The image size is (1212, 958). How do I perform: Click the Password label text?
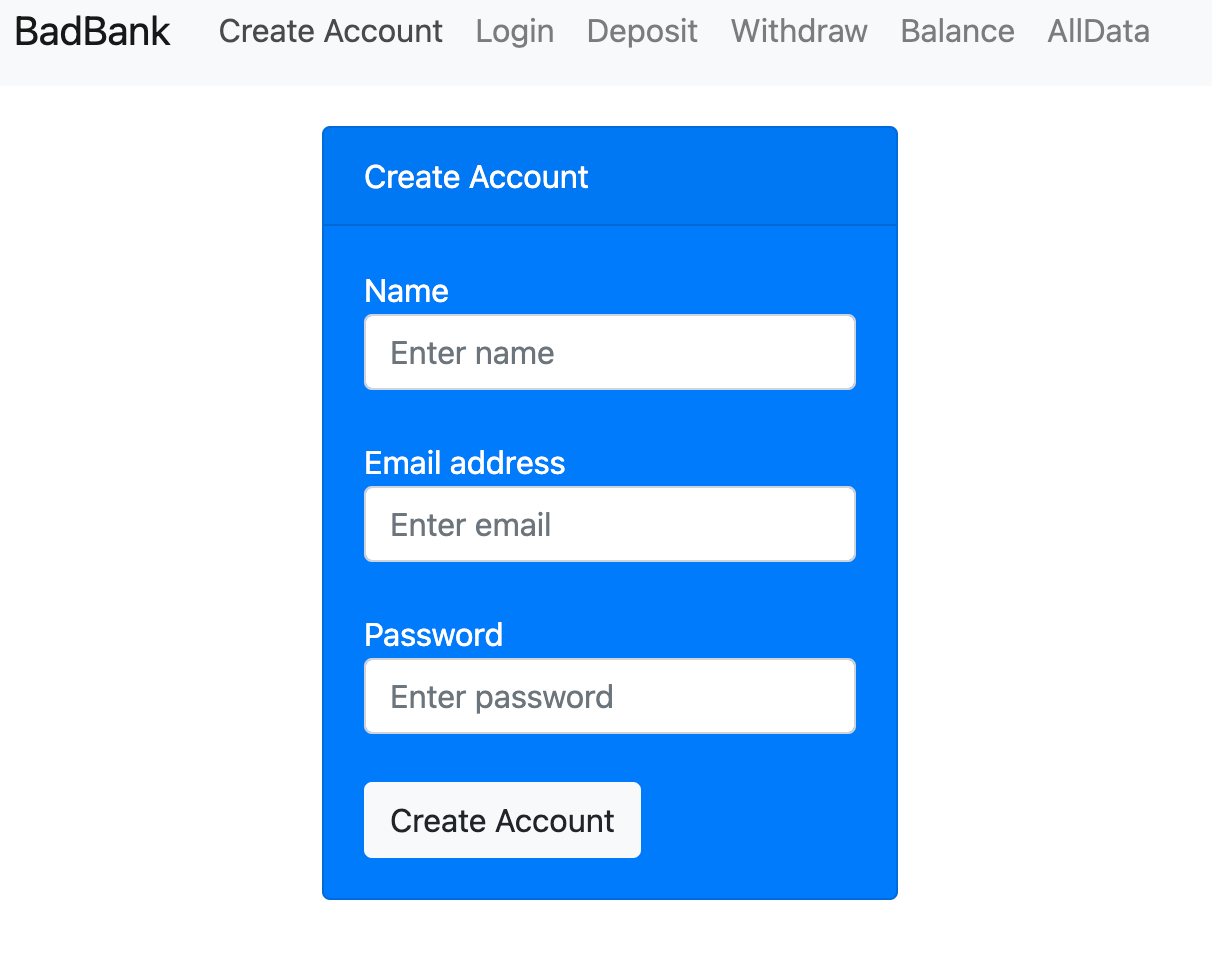[x=433, y=635]
